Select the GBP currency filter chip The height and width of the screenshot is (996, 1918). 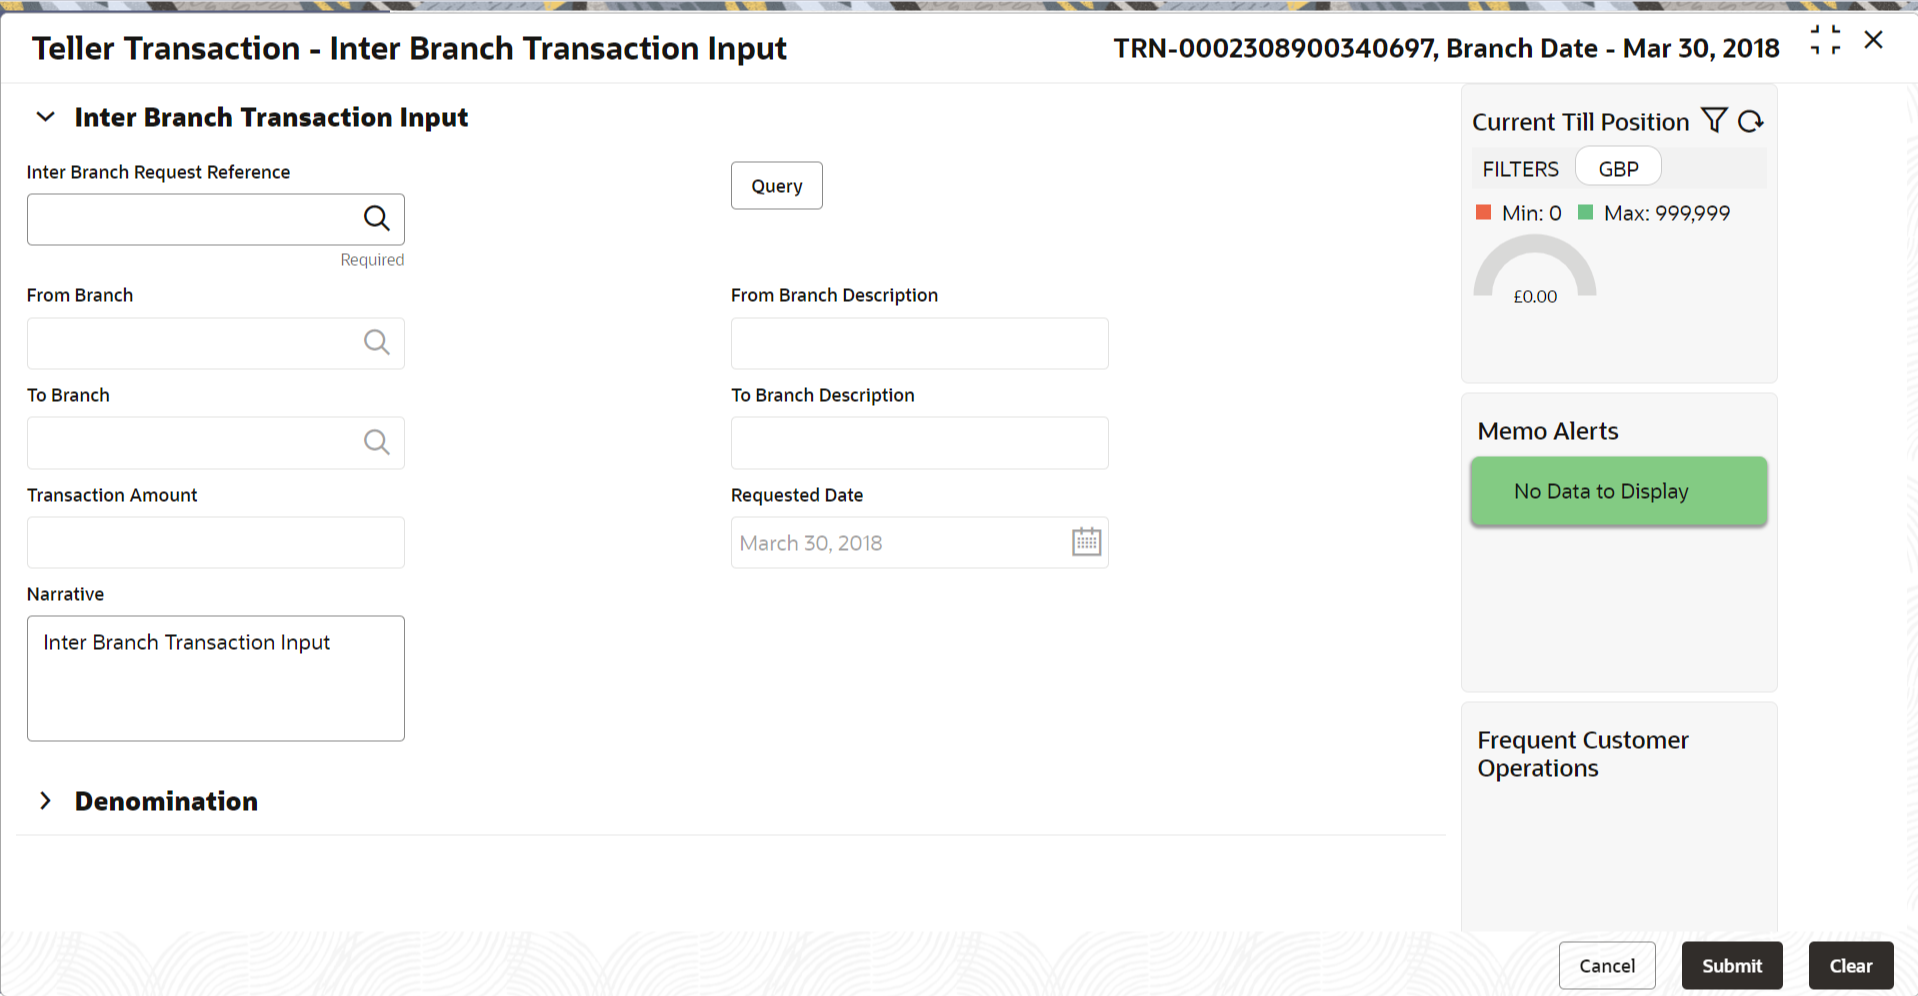(x=1618, y=168)
